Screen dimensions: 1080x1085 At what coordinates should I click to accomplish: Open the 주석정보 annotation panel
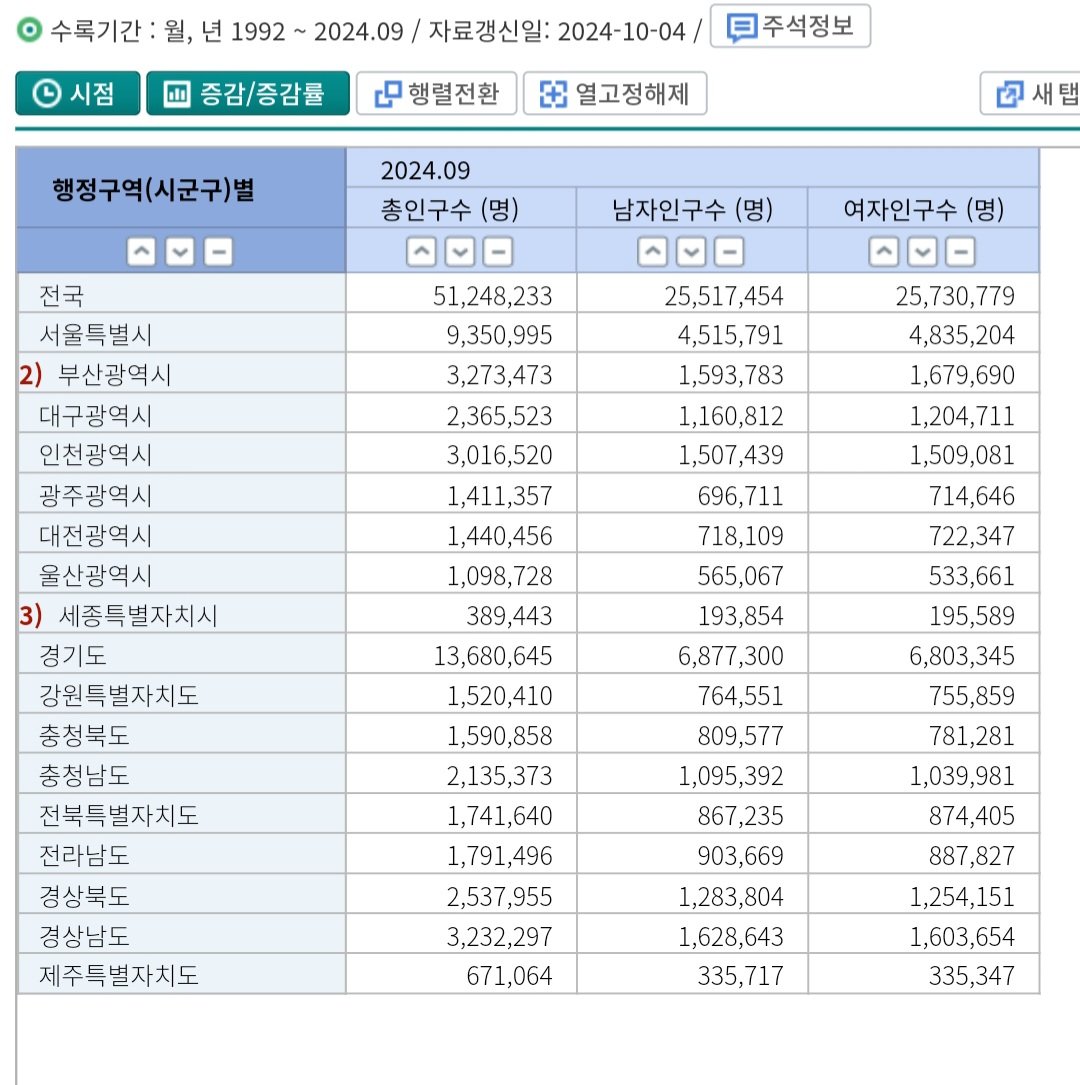pyautogui.click(x=790, y=27)
